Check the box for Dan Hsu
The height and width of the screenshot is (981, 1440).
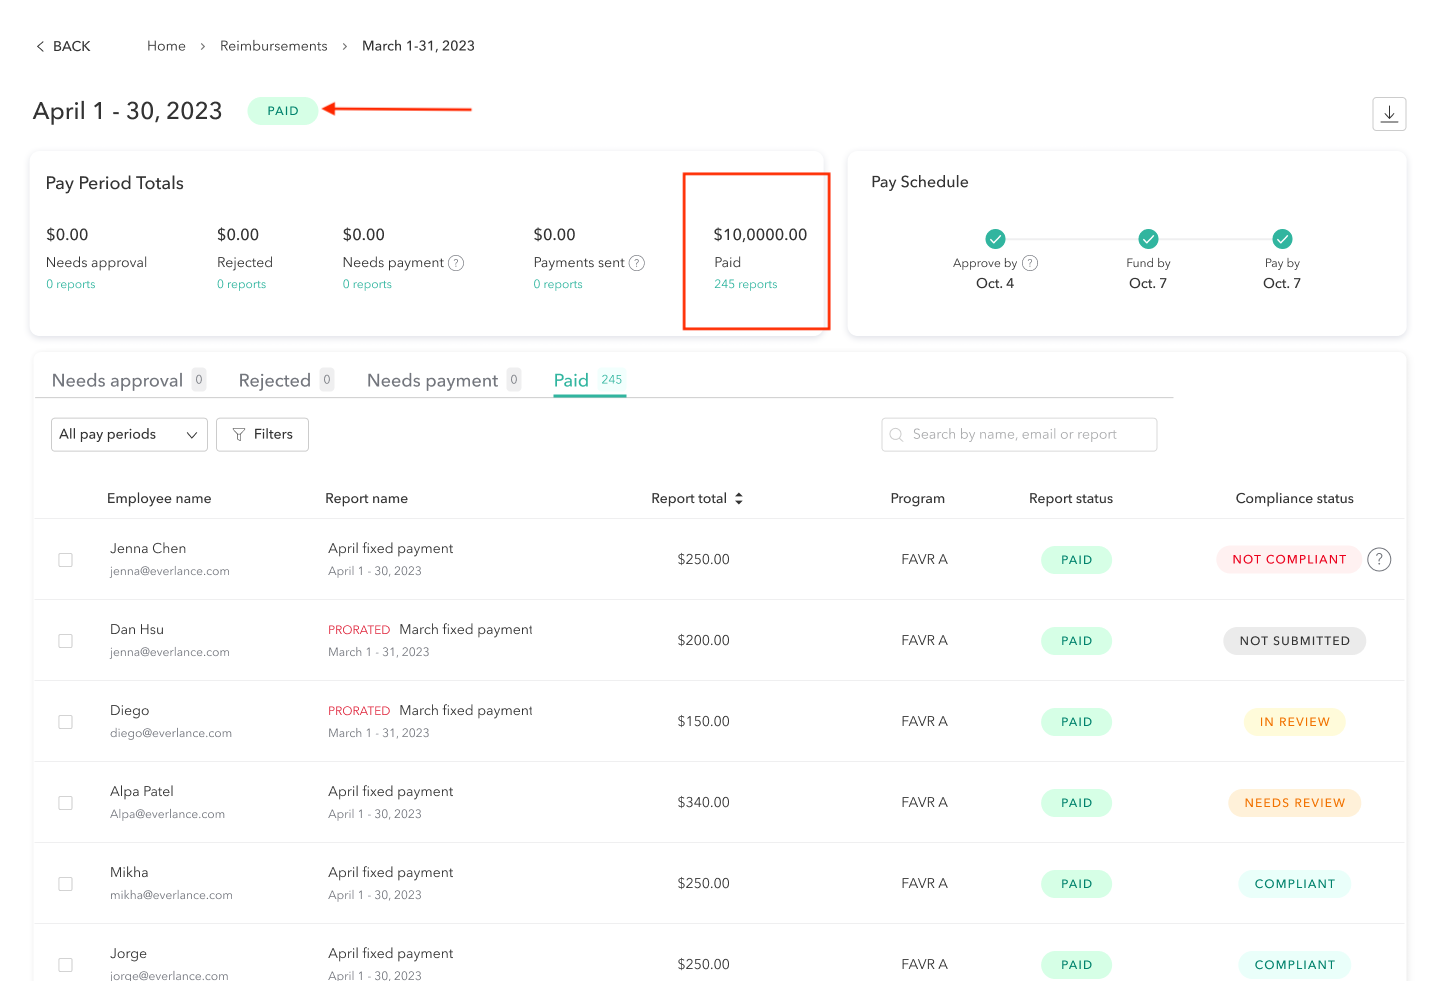66,641
